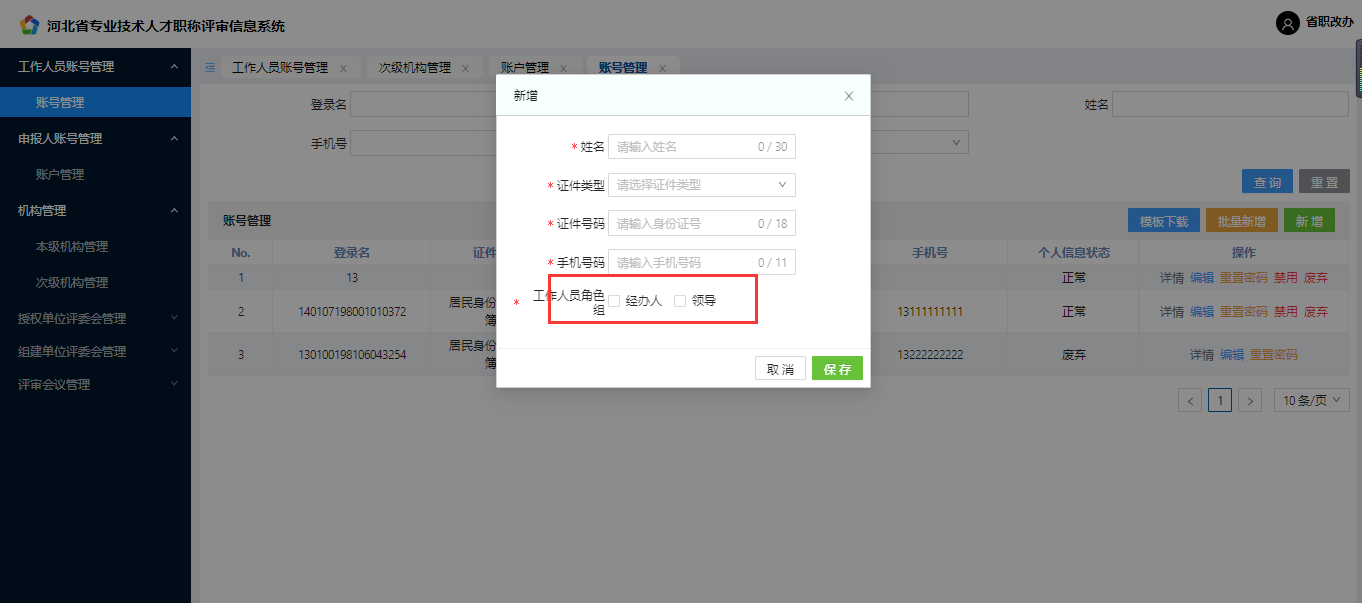
Task: Collapse the sidebar via the hamburger icon
Action: tap(209, 67)
